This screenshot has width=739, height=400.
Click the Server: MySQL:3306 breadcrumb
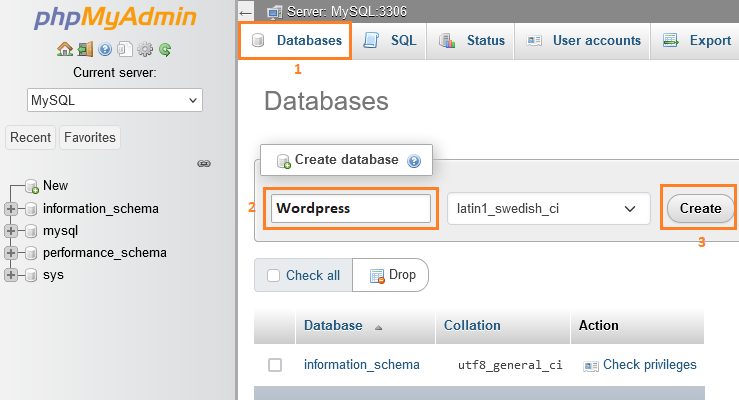coord(347,11)
